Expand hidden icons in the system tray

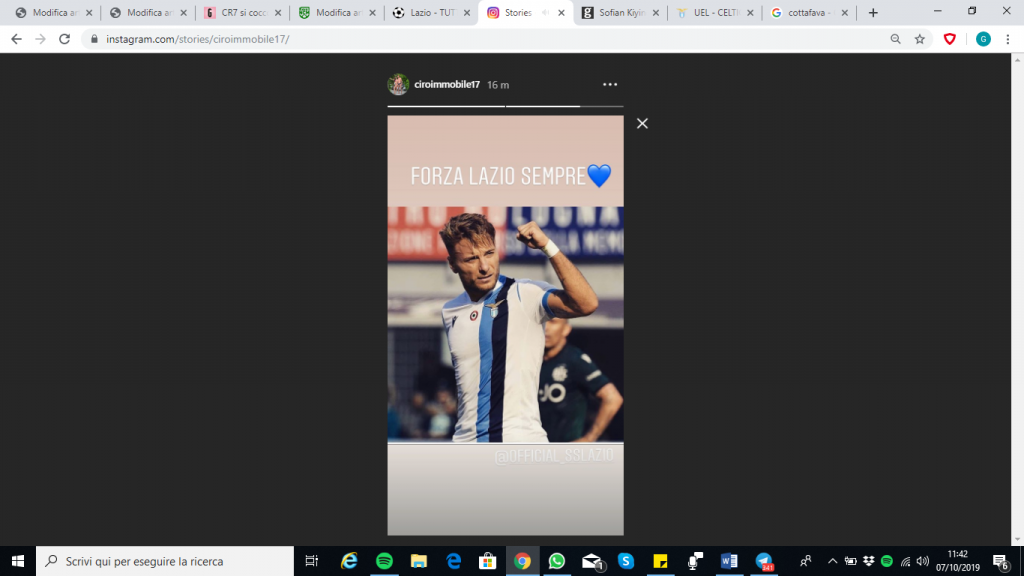click(x=833, y=561)
